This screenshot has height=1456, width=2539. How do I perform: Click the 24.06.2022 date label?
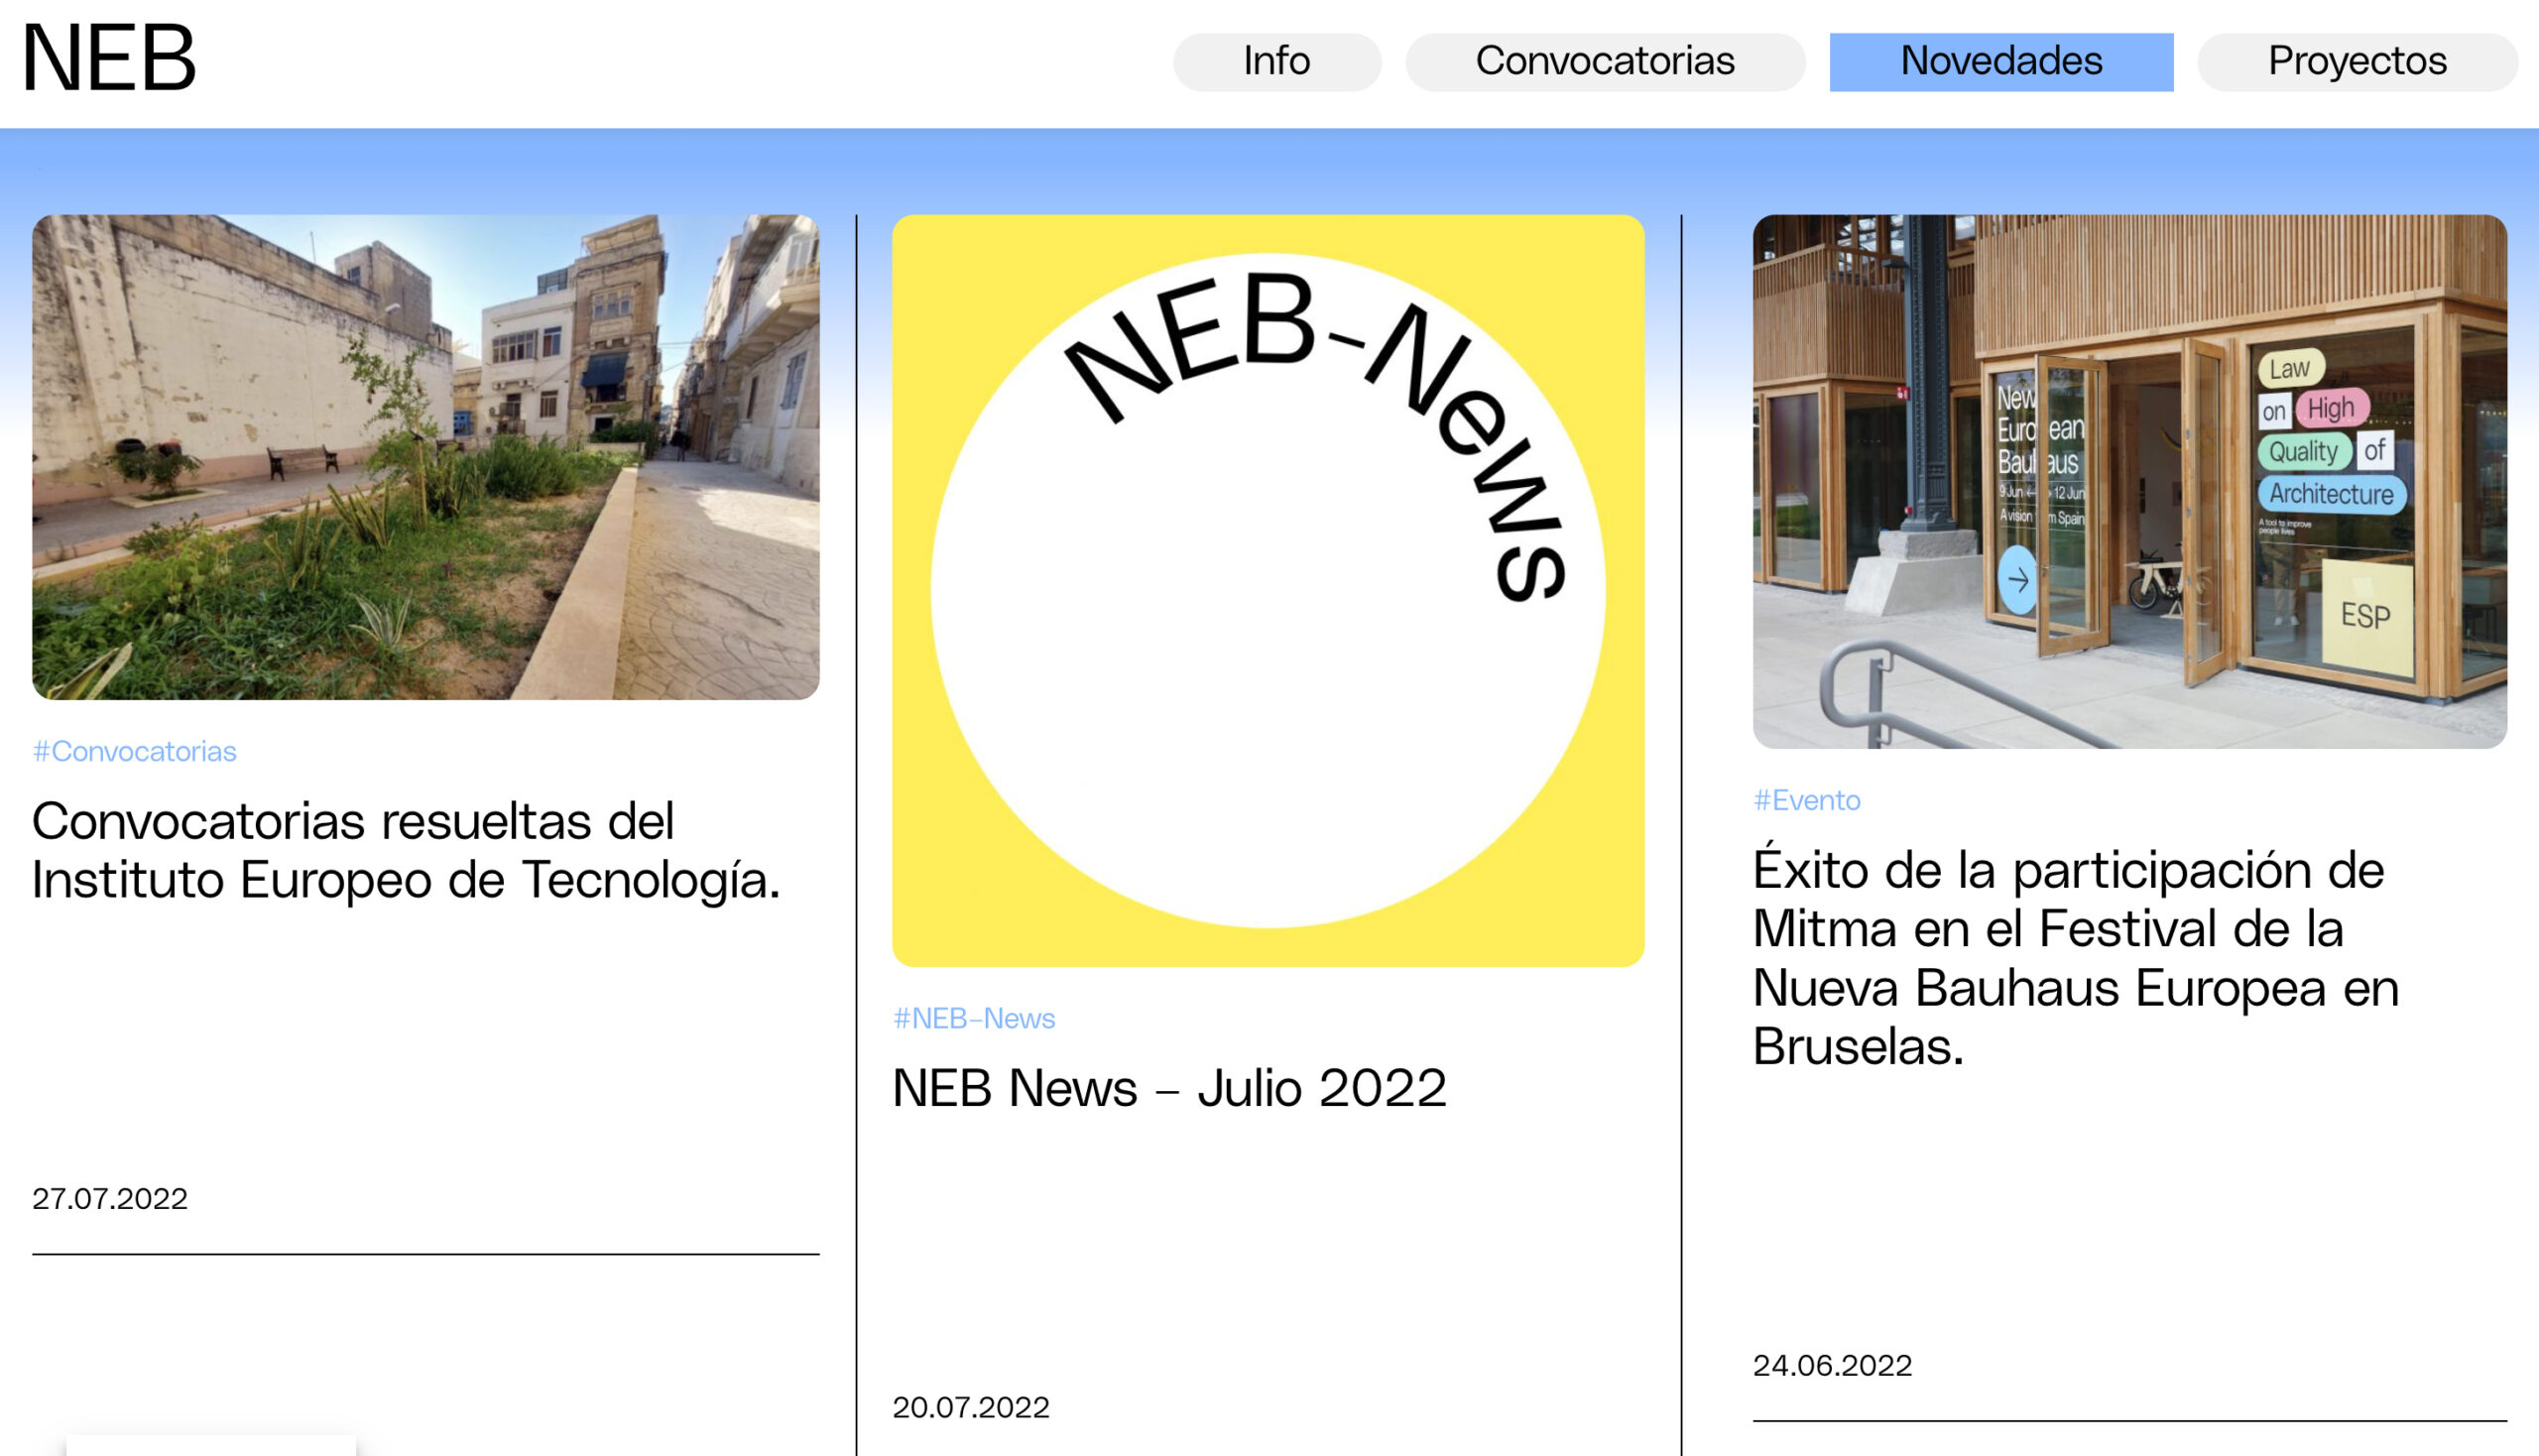click(1831, 1365)
